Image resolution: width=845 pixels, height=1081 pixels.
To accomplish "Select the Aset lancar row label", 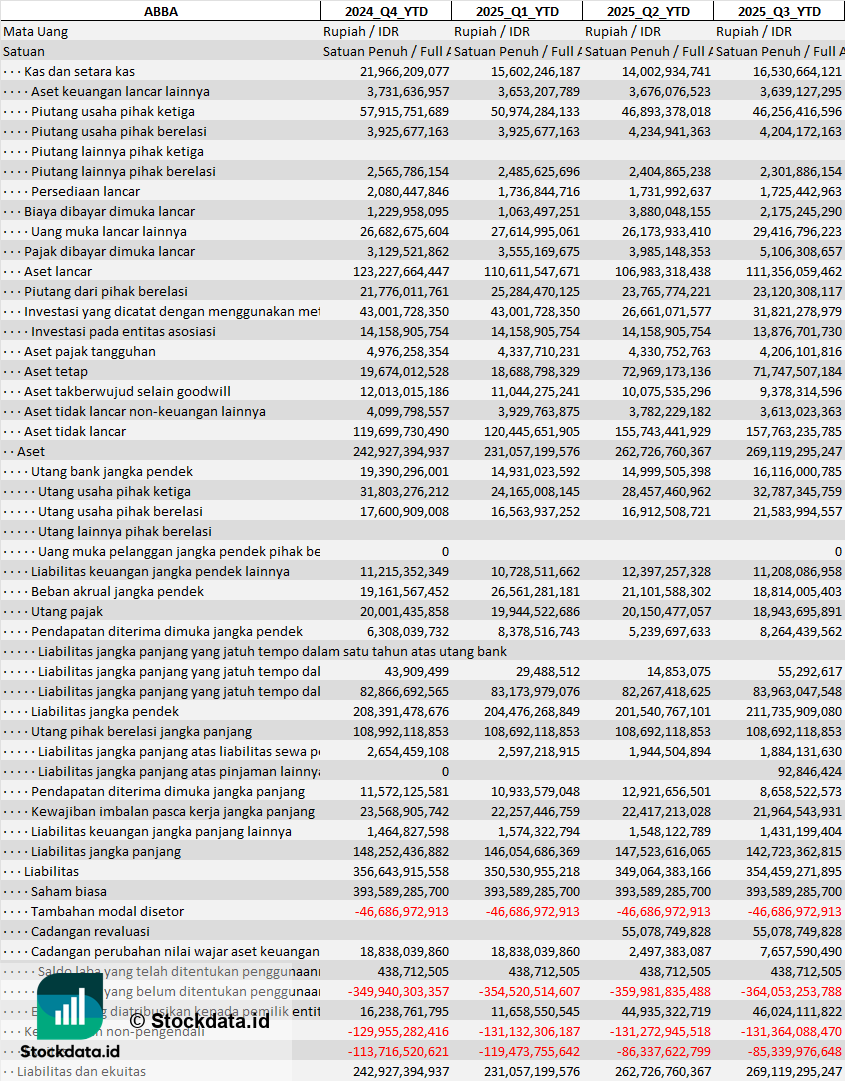I will [x=58, y=271].
